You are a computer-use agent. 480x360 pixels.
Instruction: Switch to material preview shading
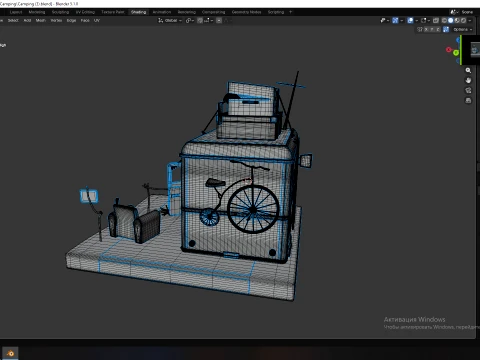click(x=457, y=20)
